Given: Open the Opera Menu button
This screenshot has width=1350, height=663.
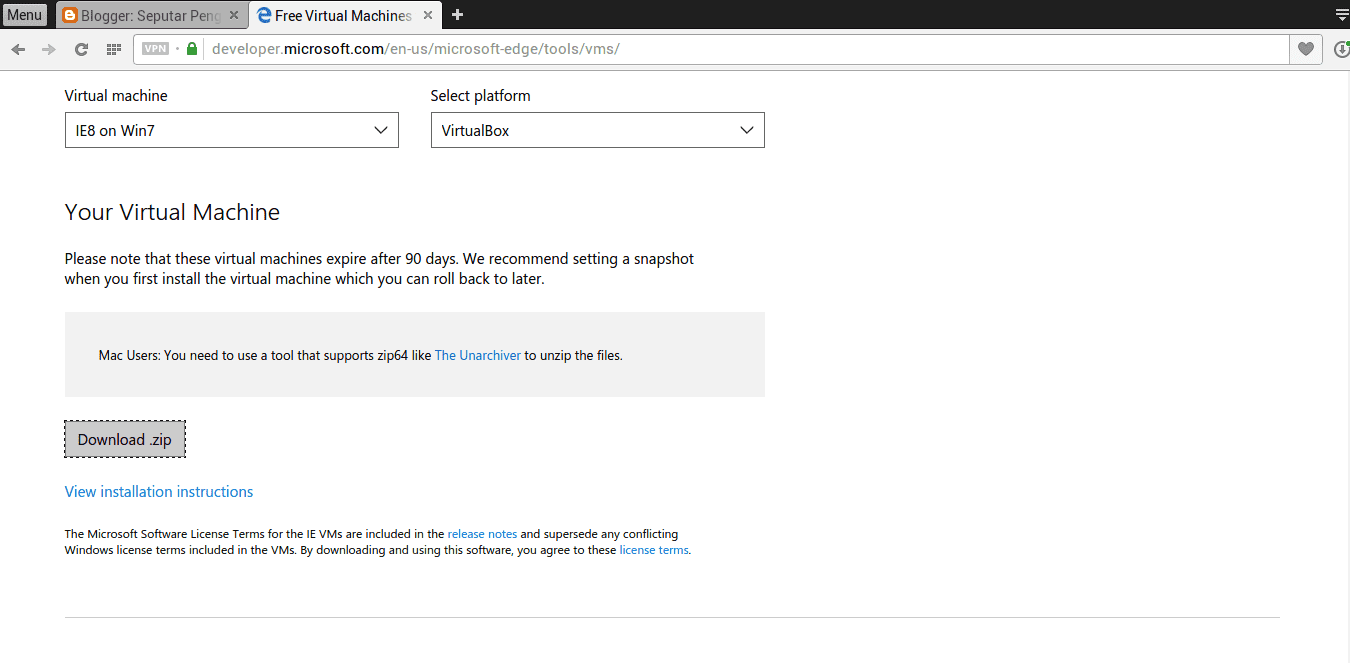Looking at the screenshot, I should (25, 15).
